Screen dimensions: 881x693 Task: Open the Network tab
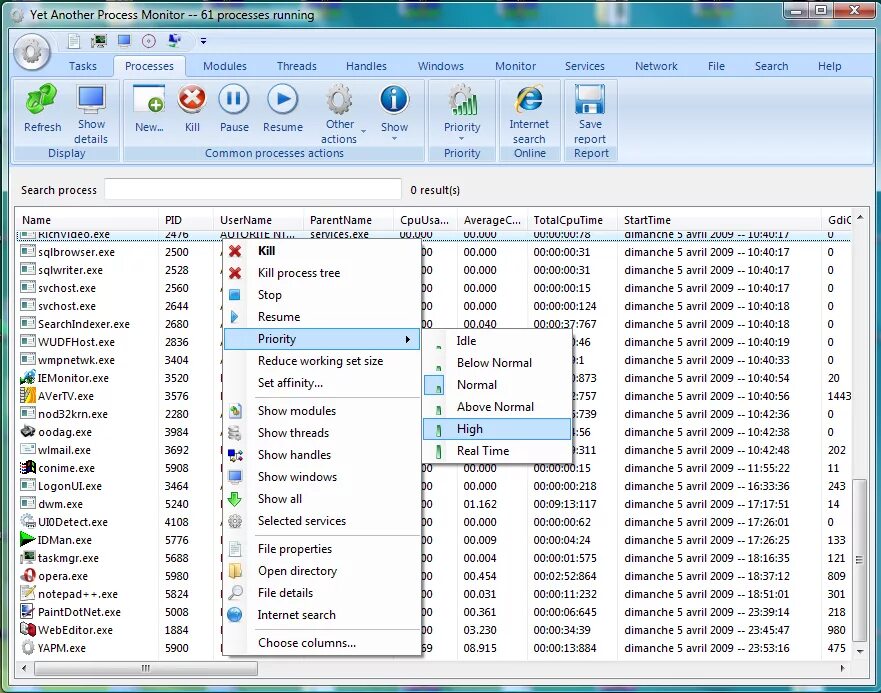(x=656, y=66)
